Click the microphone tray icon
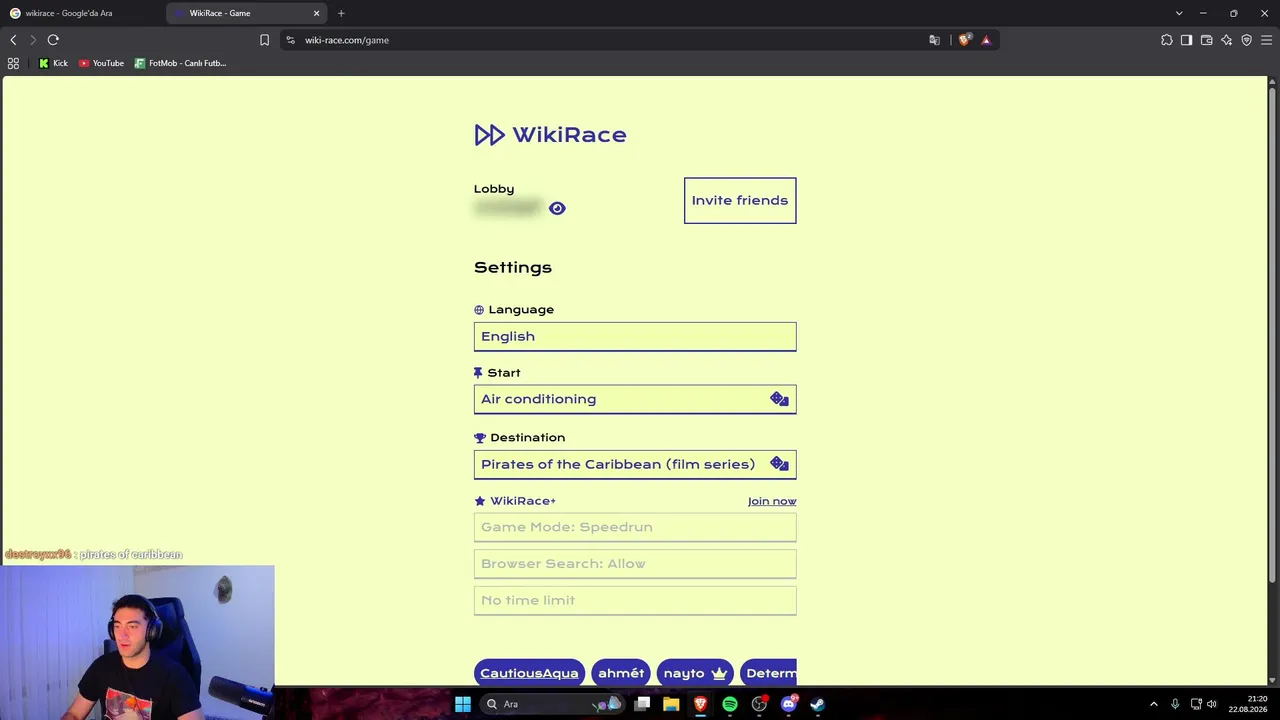 point(1175,704)
